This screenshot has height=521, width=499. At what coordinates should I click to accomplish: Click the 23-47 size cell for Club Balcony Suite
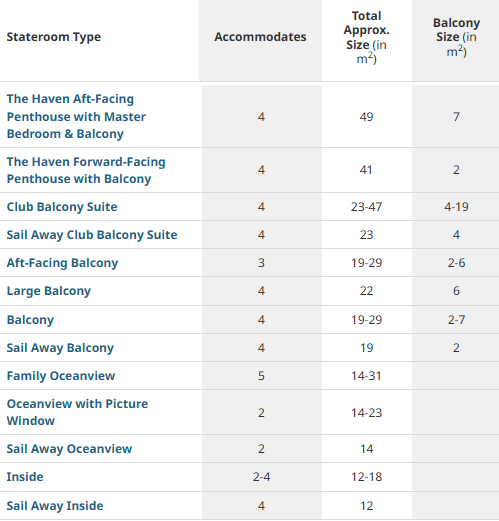click(x=366, y=207)
